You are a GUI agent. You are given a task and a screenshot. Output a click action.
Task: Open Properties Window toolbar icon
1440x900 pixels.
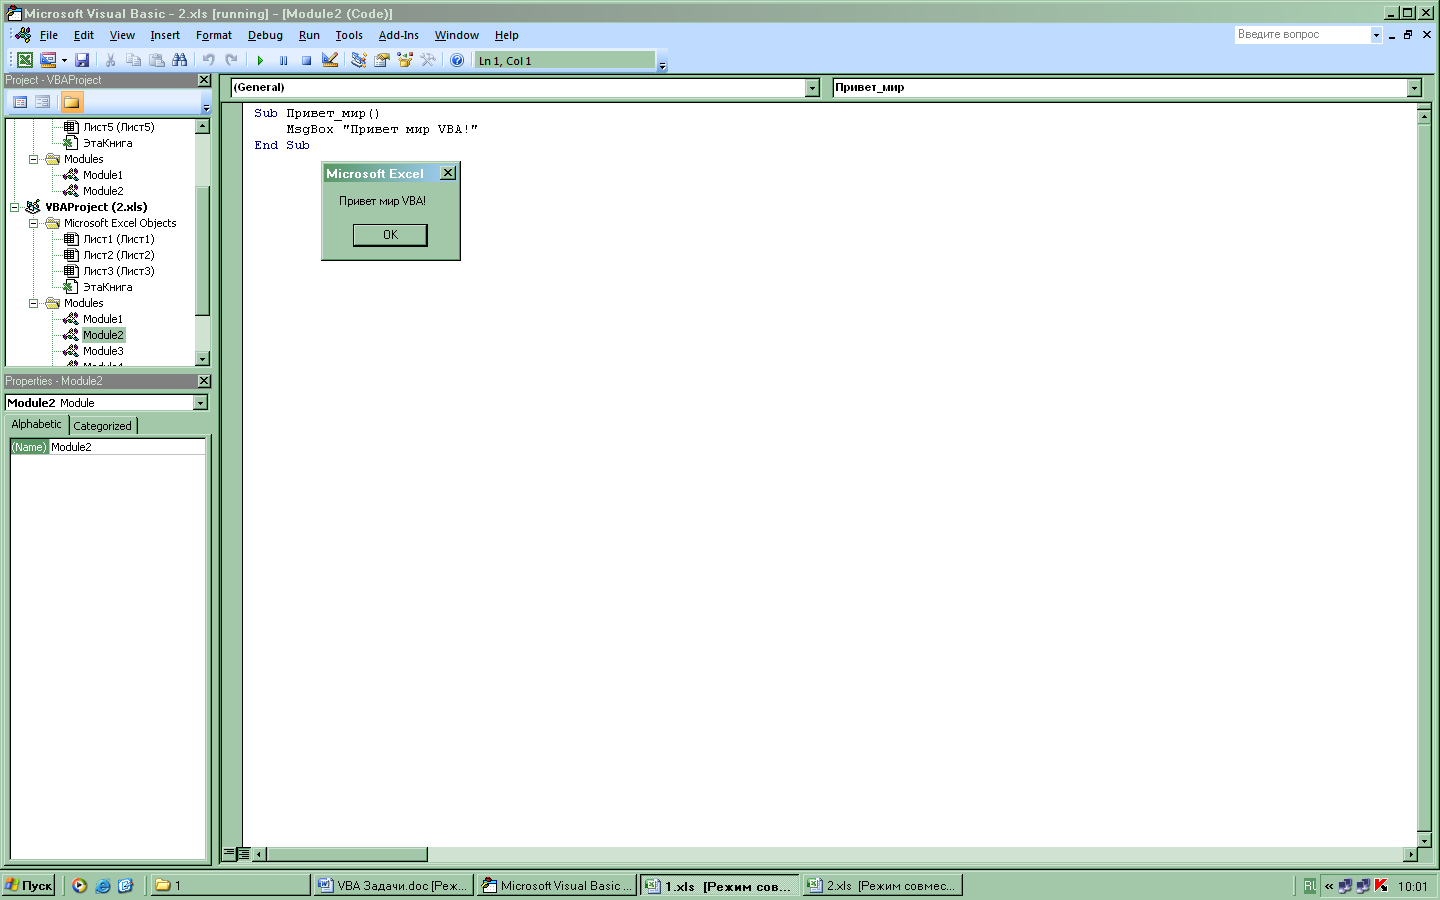pyautogui.click(x=382, y=60)
